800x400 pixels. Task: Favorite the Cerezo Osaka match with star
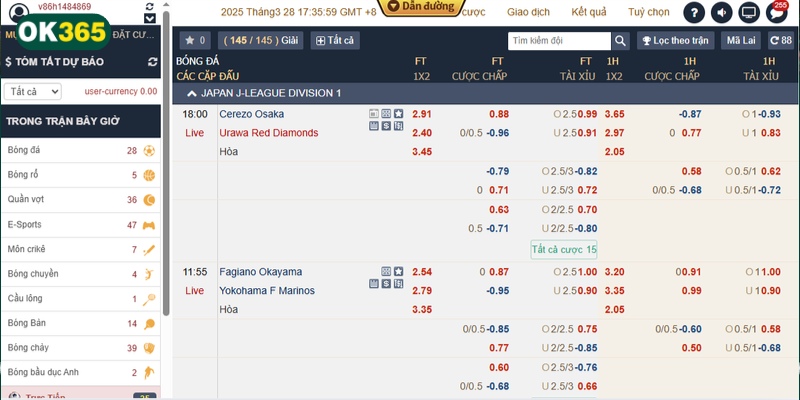(x=398, y=114)
